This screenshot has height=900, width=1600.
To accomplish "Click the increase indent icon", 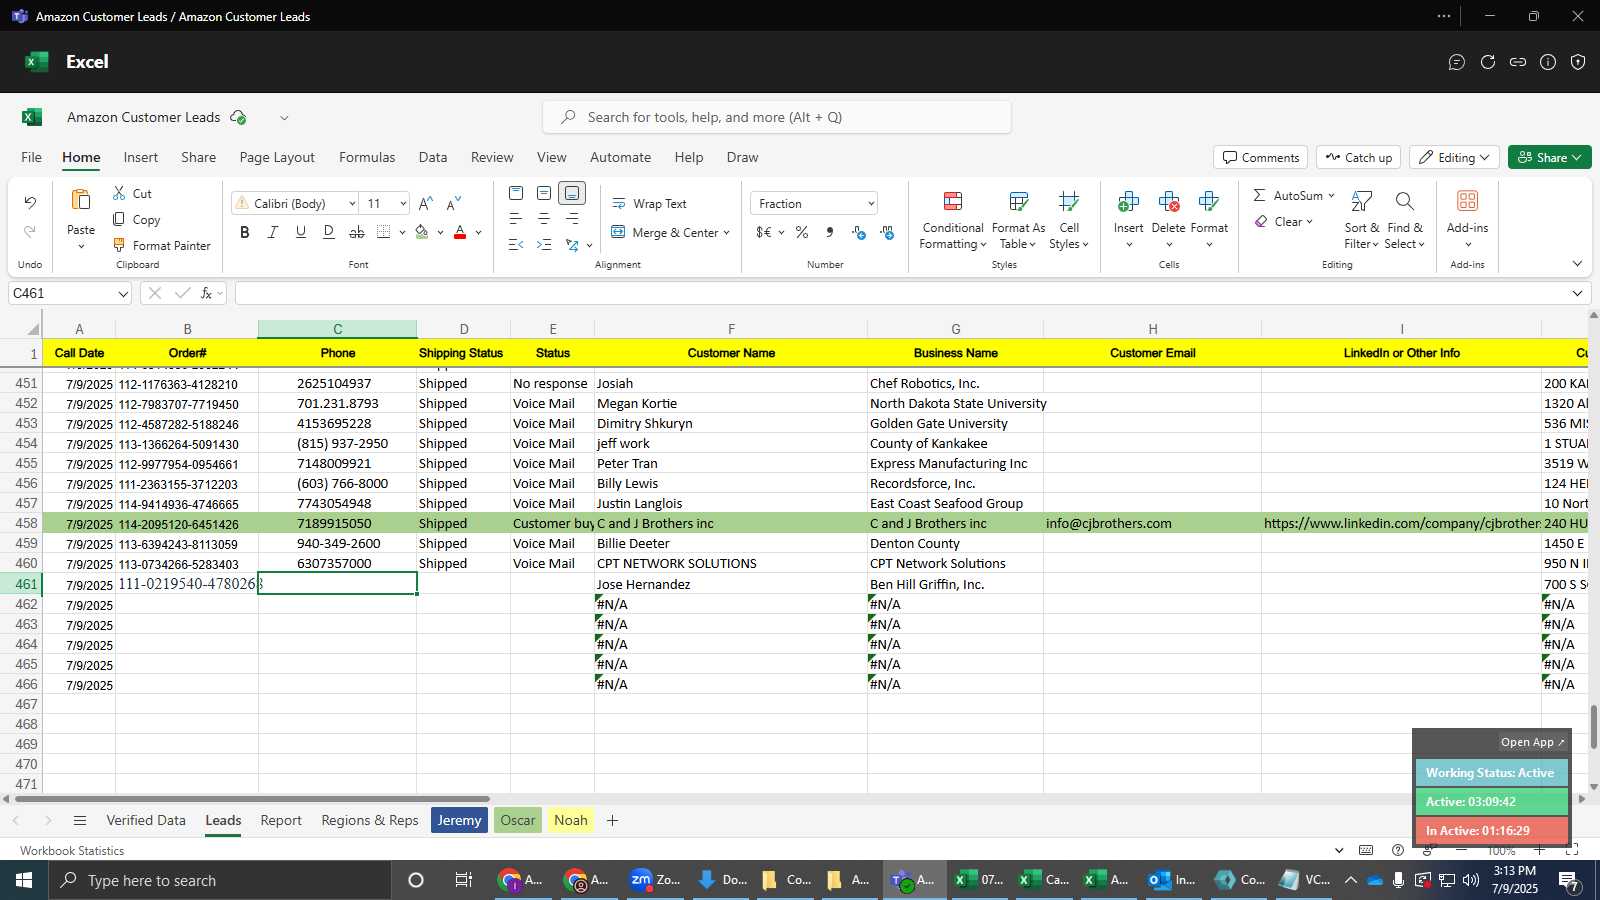I will click(x=544, y=244).
